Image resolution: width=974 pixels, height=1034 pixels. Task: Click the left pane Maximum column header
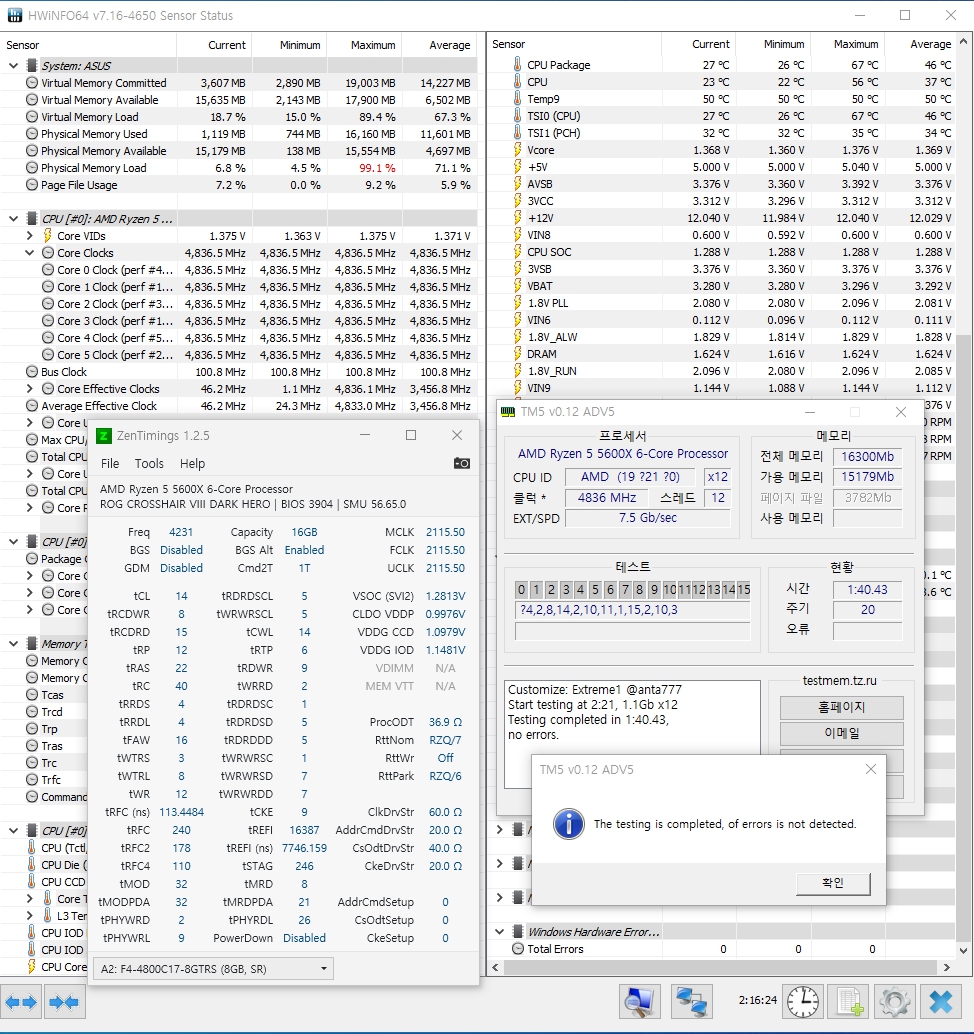pos(364,45)
